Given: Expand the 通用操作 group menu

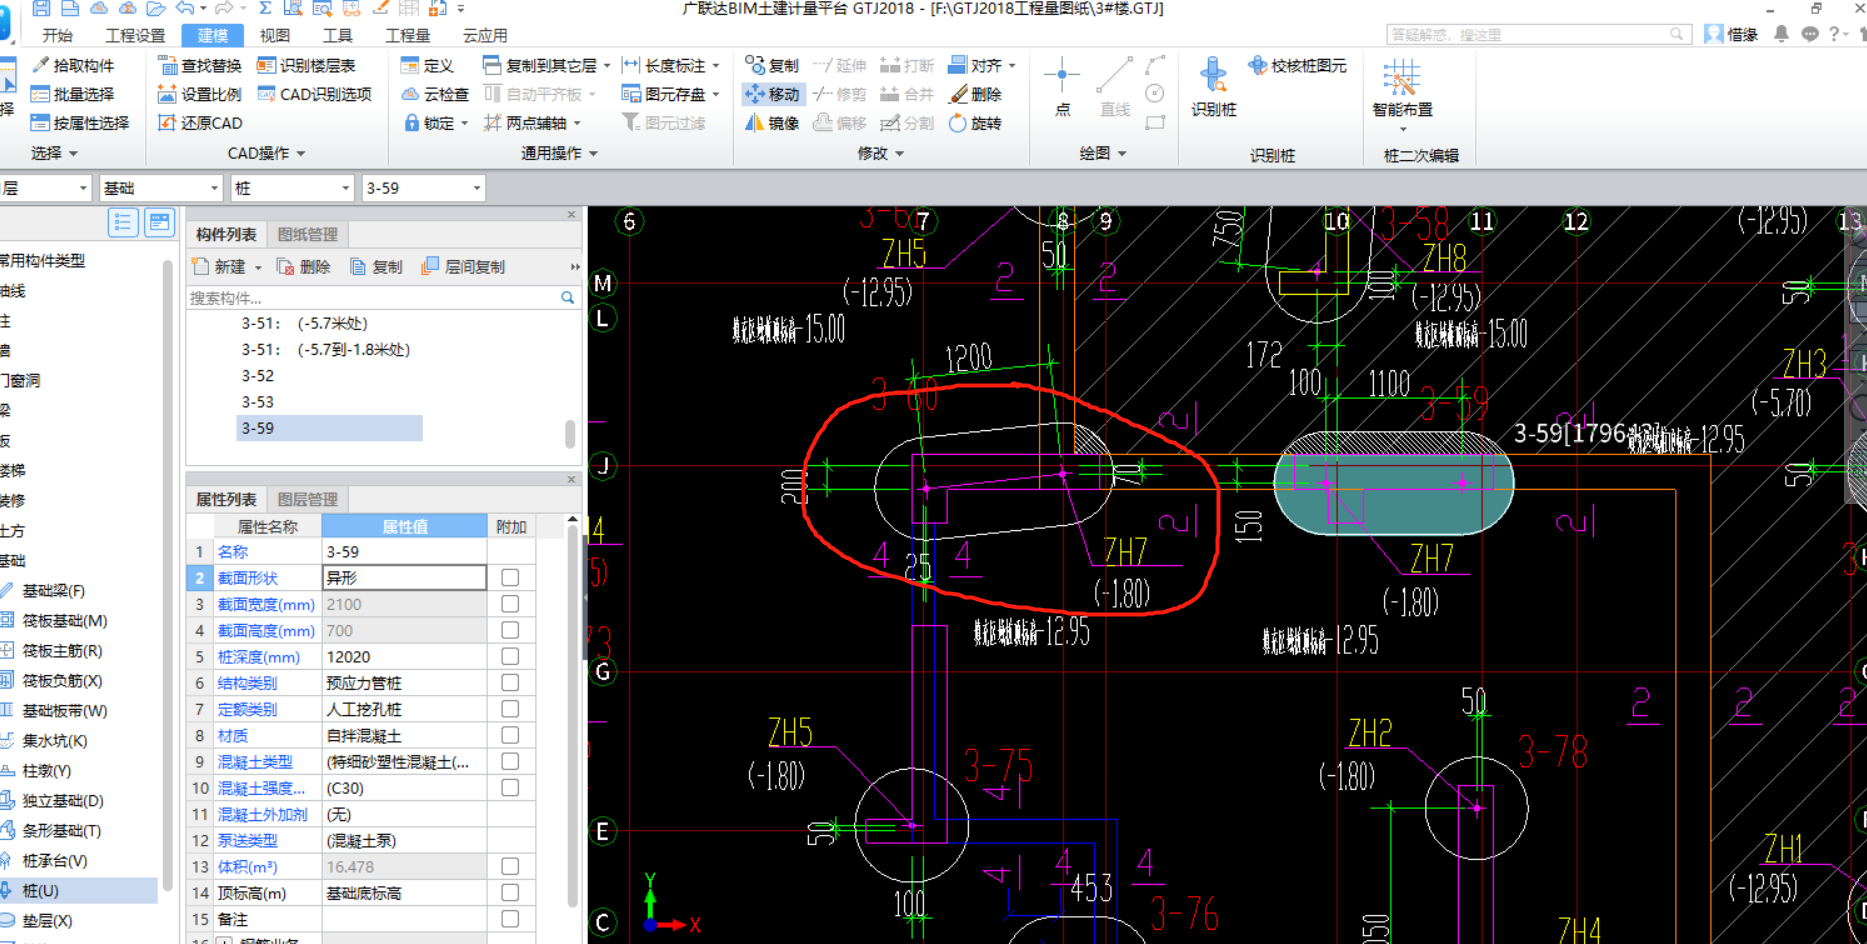Looking at the screenshot, I should [559, 153].
